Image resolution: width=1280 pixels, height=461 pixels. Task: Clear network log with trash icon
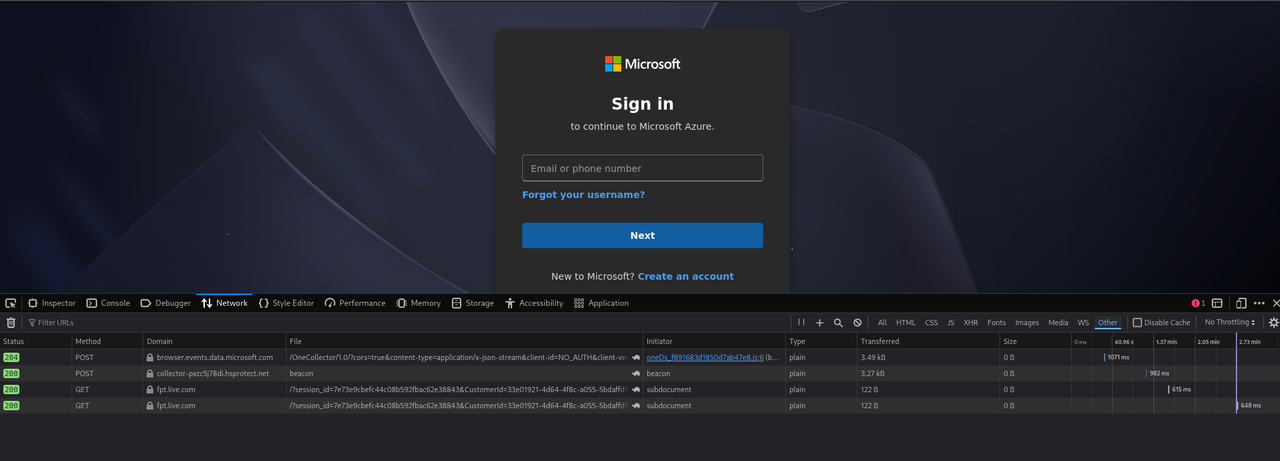11,323
